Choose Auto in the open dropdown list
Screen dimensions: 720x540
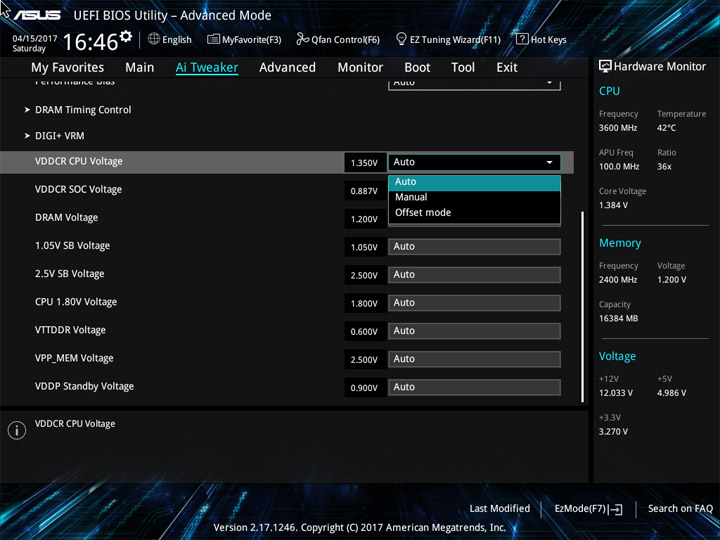coord(474,182)
